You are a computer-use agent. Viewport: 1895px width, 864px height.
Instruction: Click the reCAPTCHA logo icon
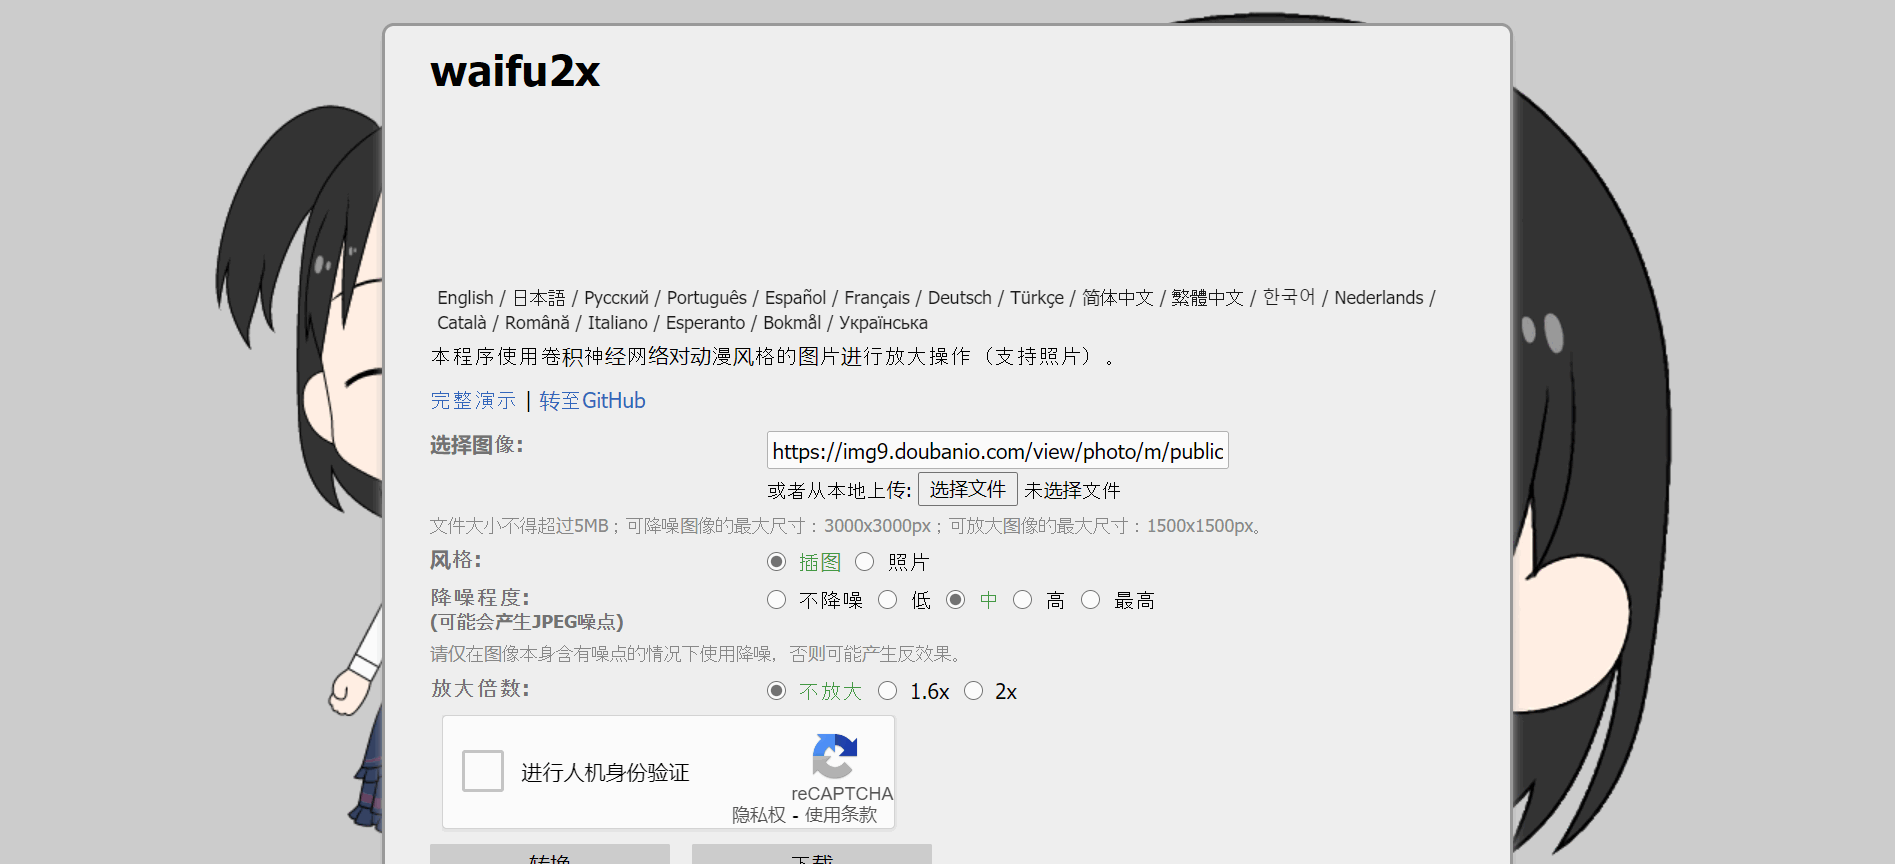coord(834,756)
